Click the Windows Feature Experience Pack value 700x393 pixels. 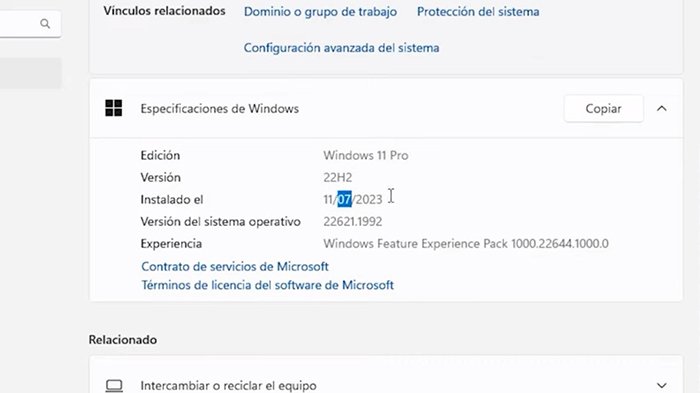click(x=466, y=244)
